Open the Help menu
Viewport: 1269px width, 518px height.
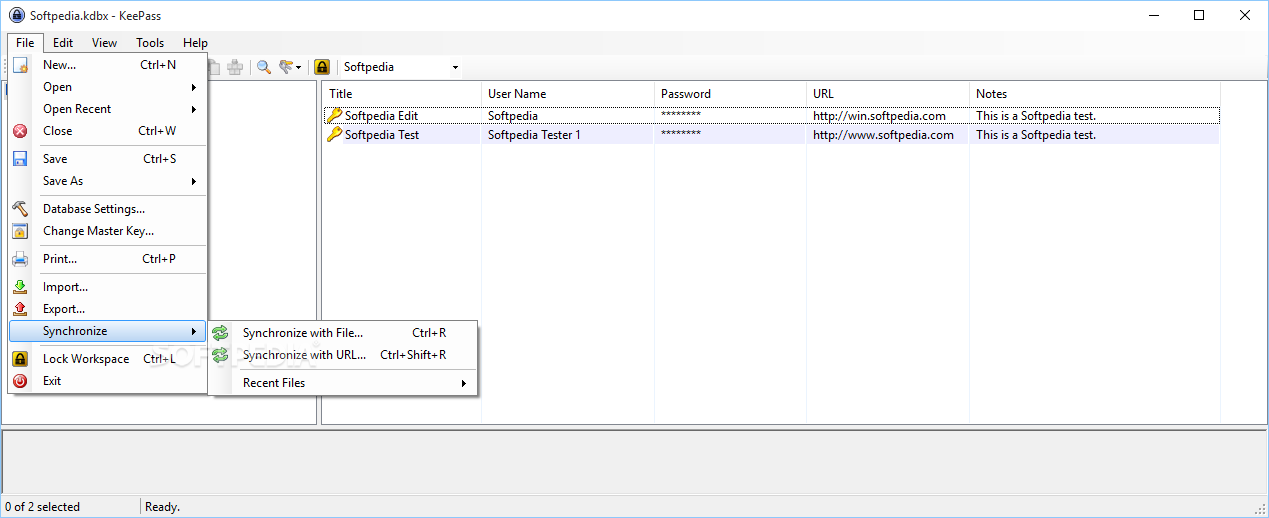[x=195, y=43]
